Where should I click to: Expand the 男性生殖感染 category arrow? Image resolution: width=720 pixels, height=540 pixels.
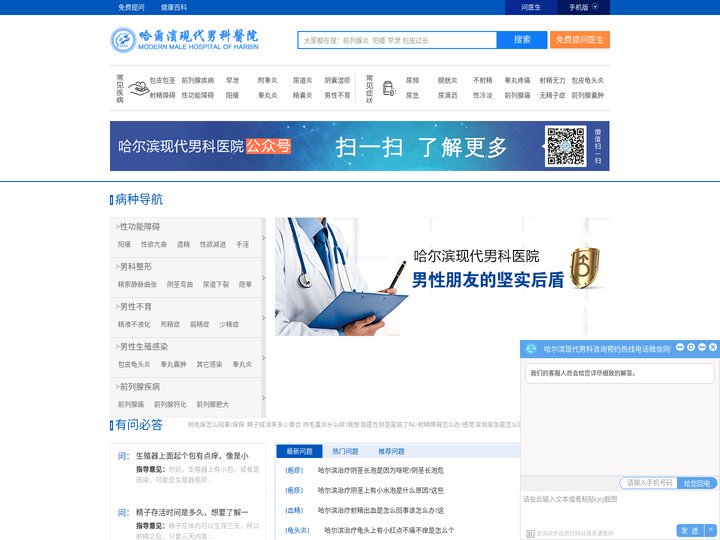tap(264, 358)
